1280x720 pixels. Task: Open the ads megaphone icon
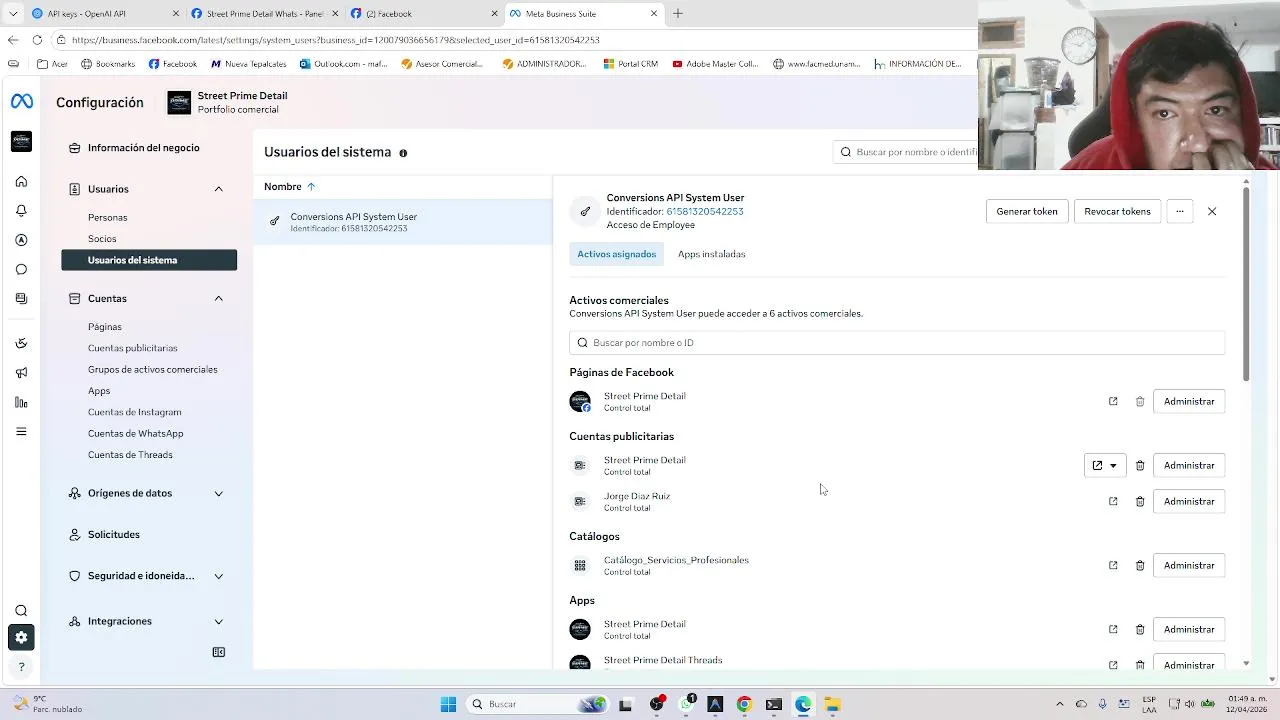coord(21,372)
